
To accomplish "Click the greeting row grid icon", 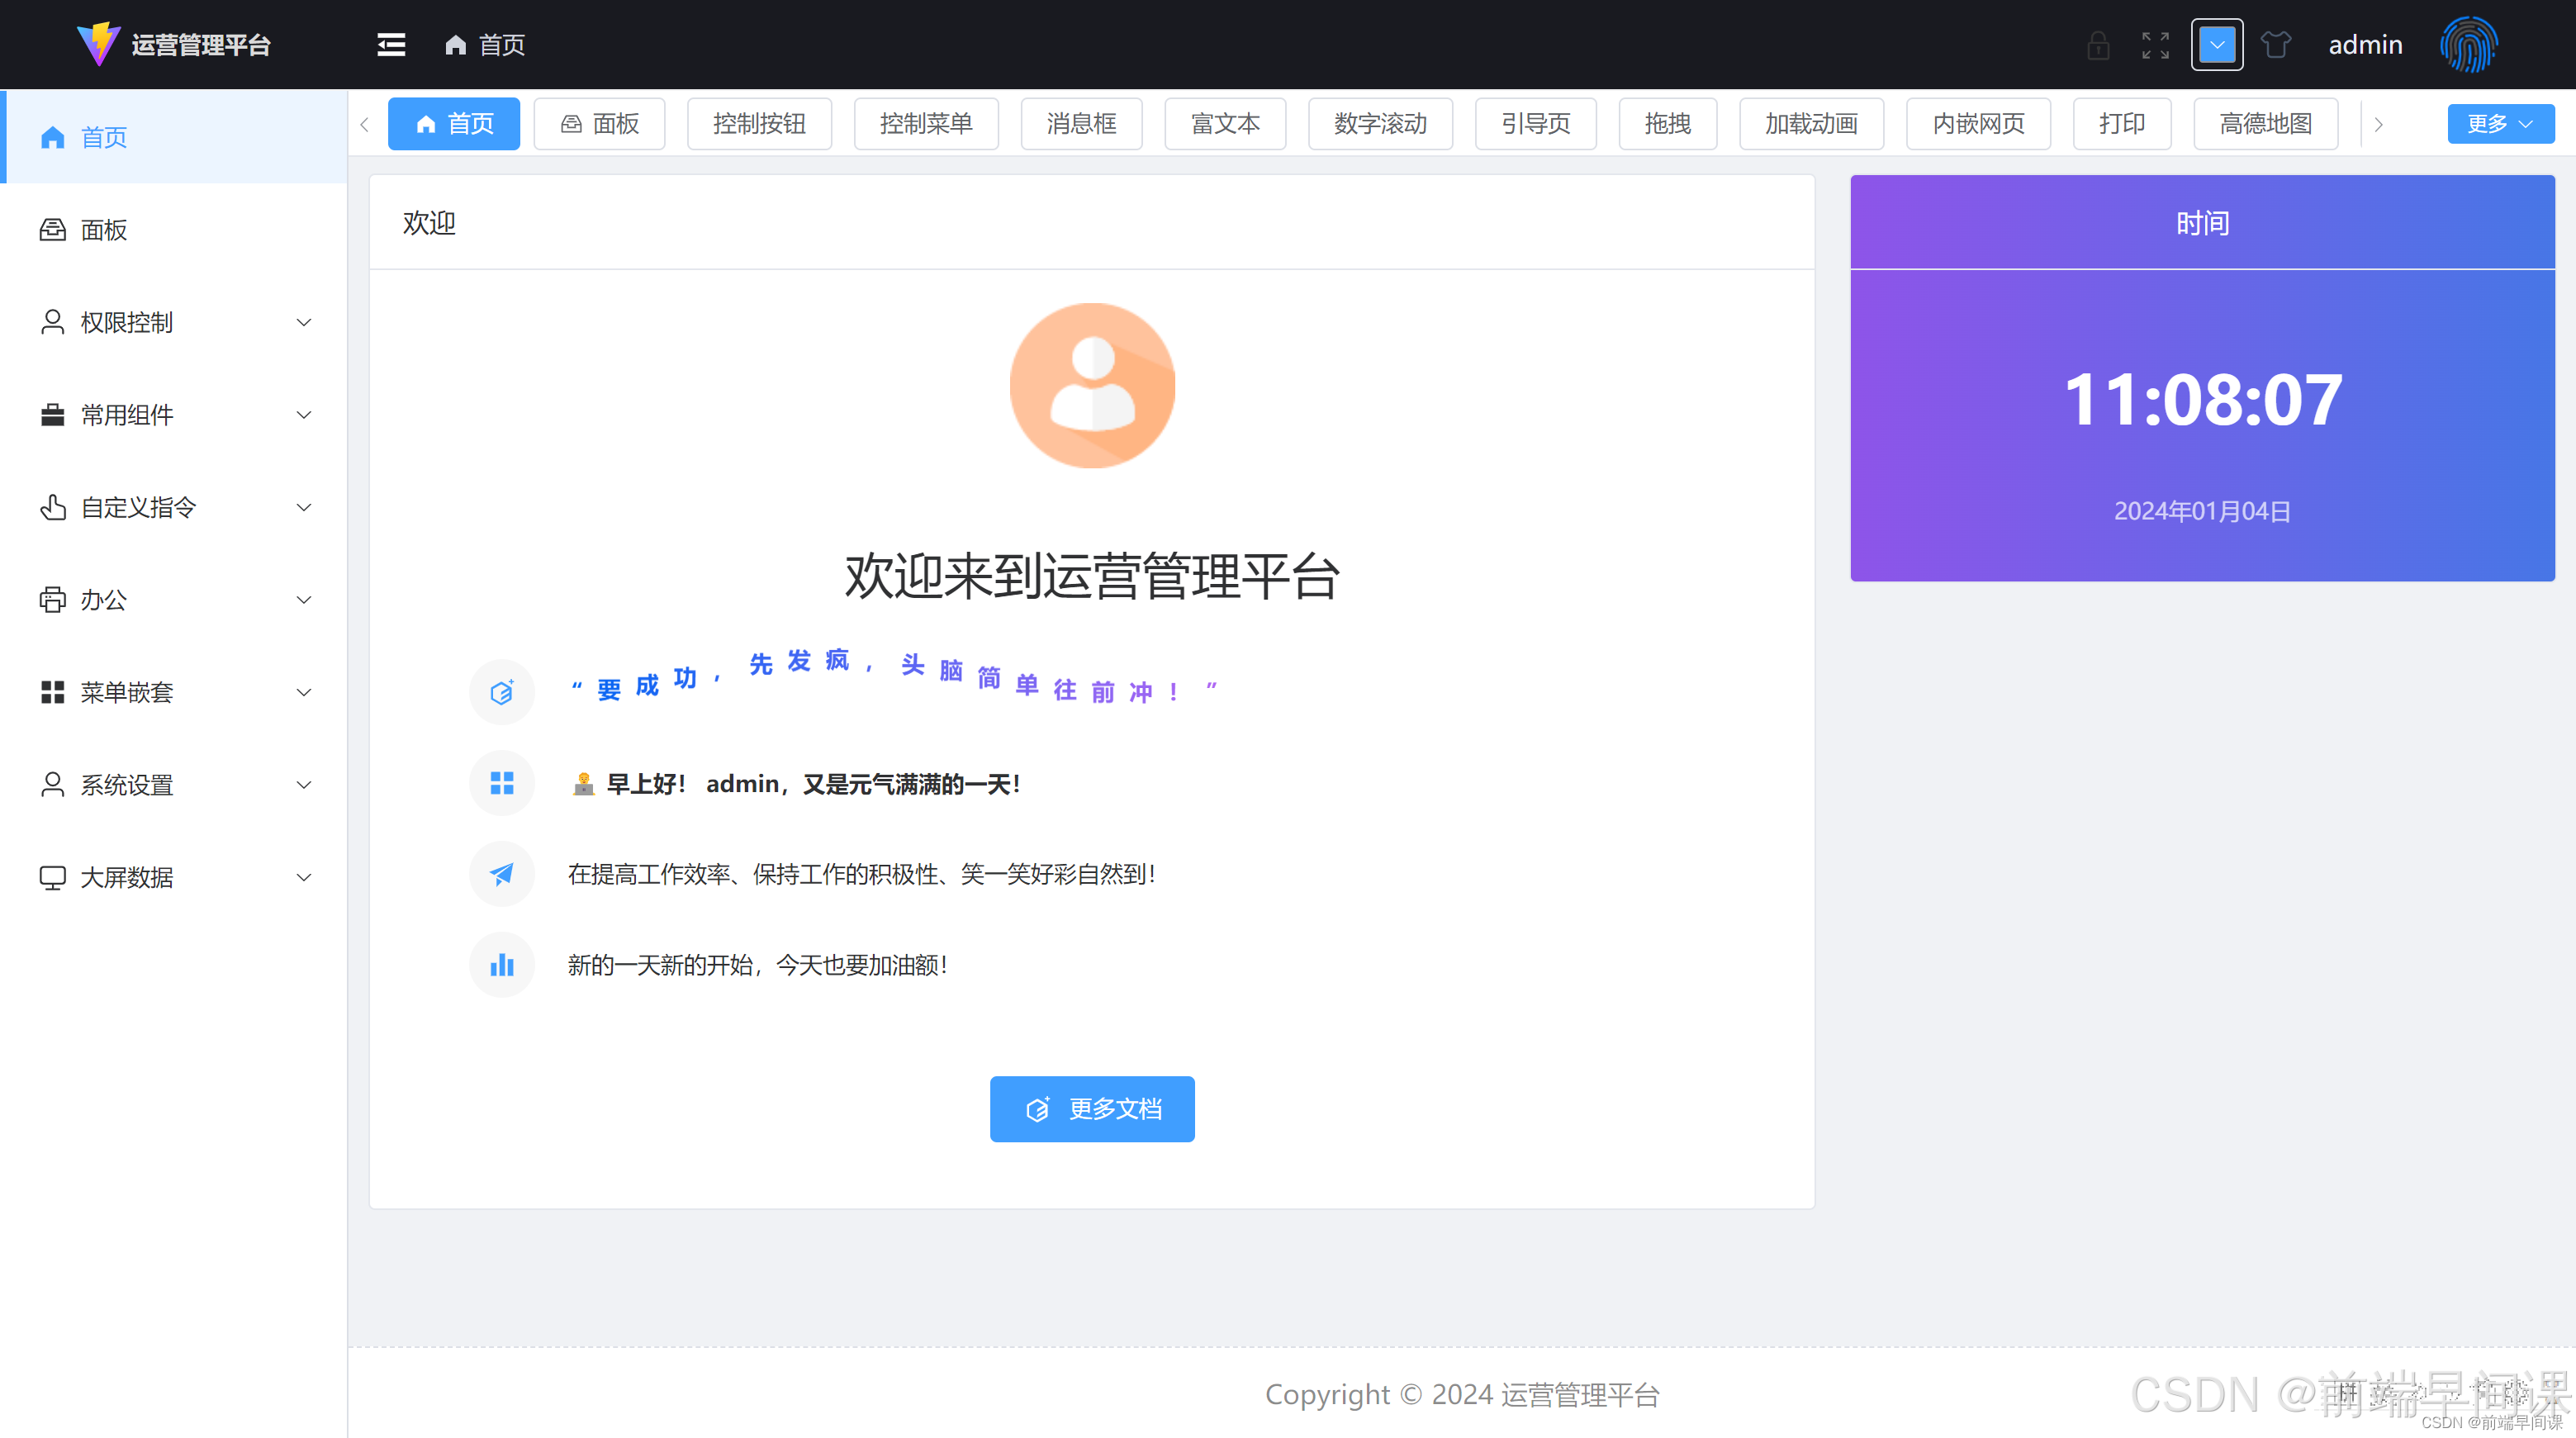I will click(502, 783).
